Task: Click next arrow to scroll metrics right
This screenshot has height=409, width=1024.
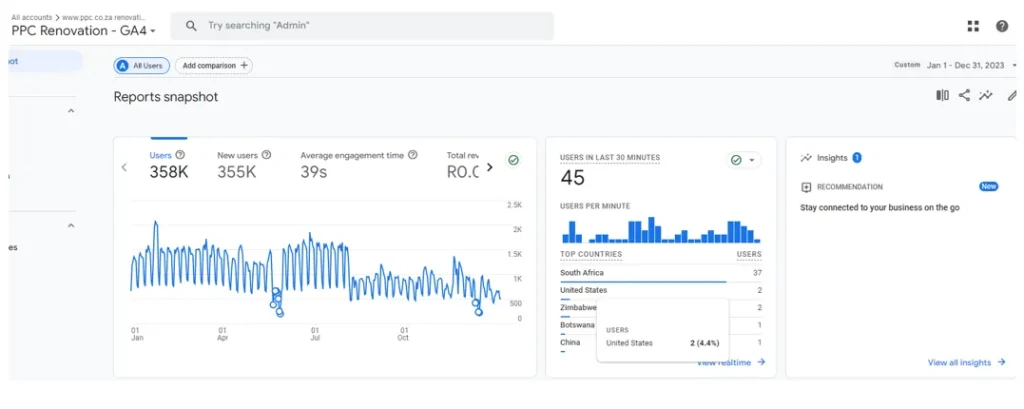Action: [489, 167]
